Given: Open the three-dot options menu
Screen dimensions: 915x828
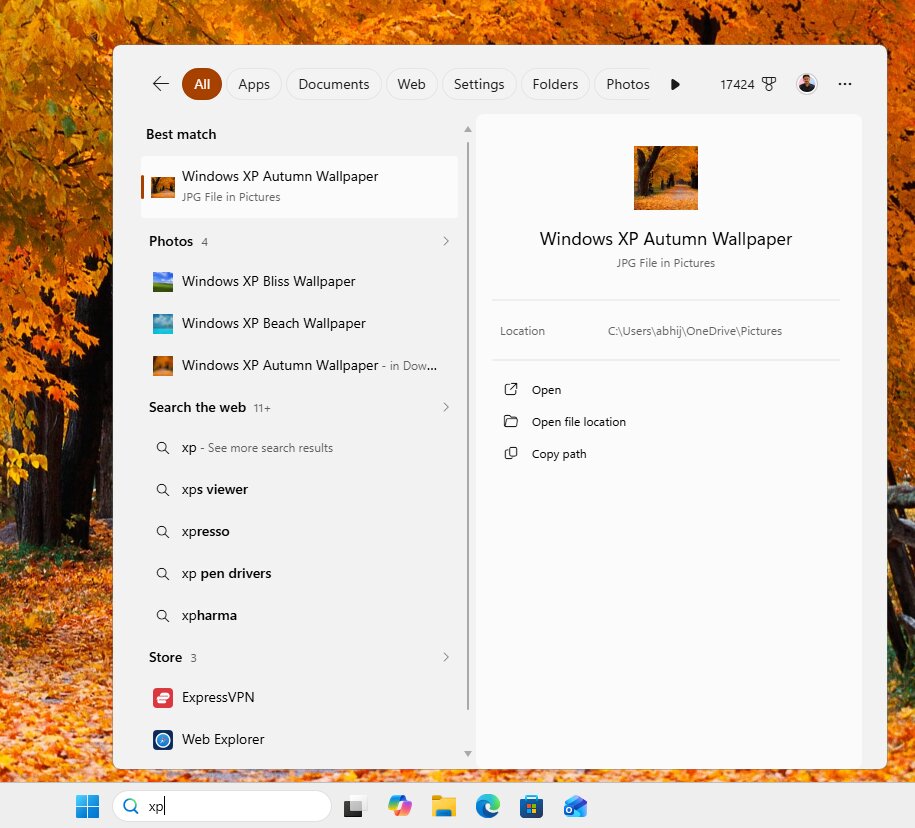Looking at the screenshot, I should [x=844, y=84].
